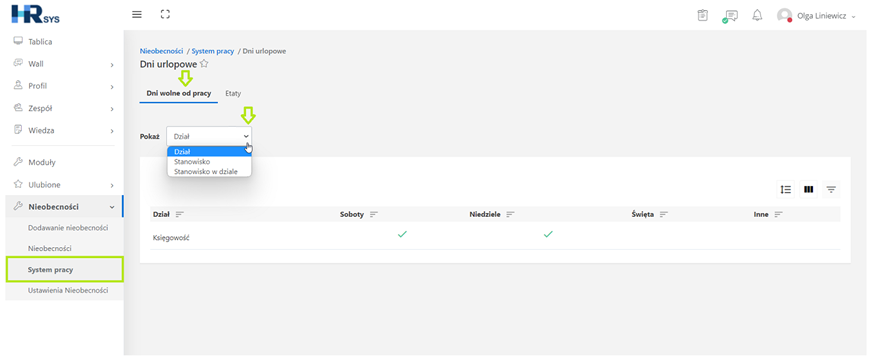Image resolution: width=872 pixels, height=362 pixels.
Task: Click the Wall chat icon in sidebar
Action: tap(18, 63)
